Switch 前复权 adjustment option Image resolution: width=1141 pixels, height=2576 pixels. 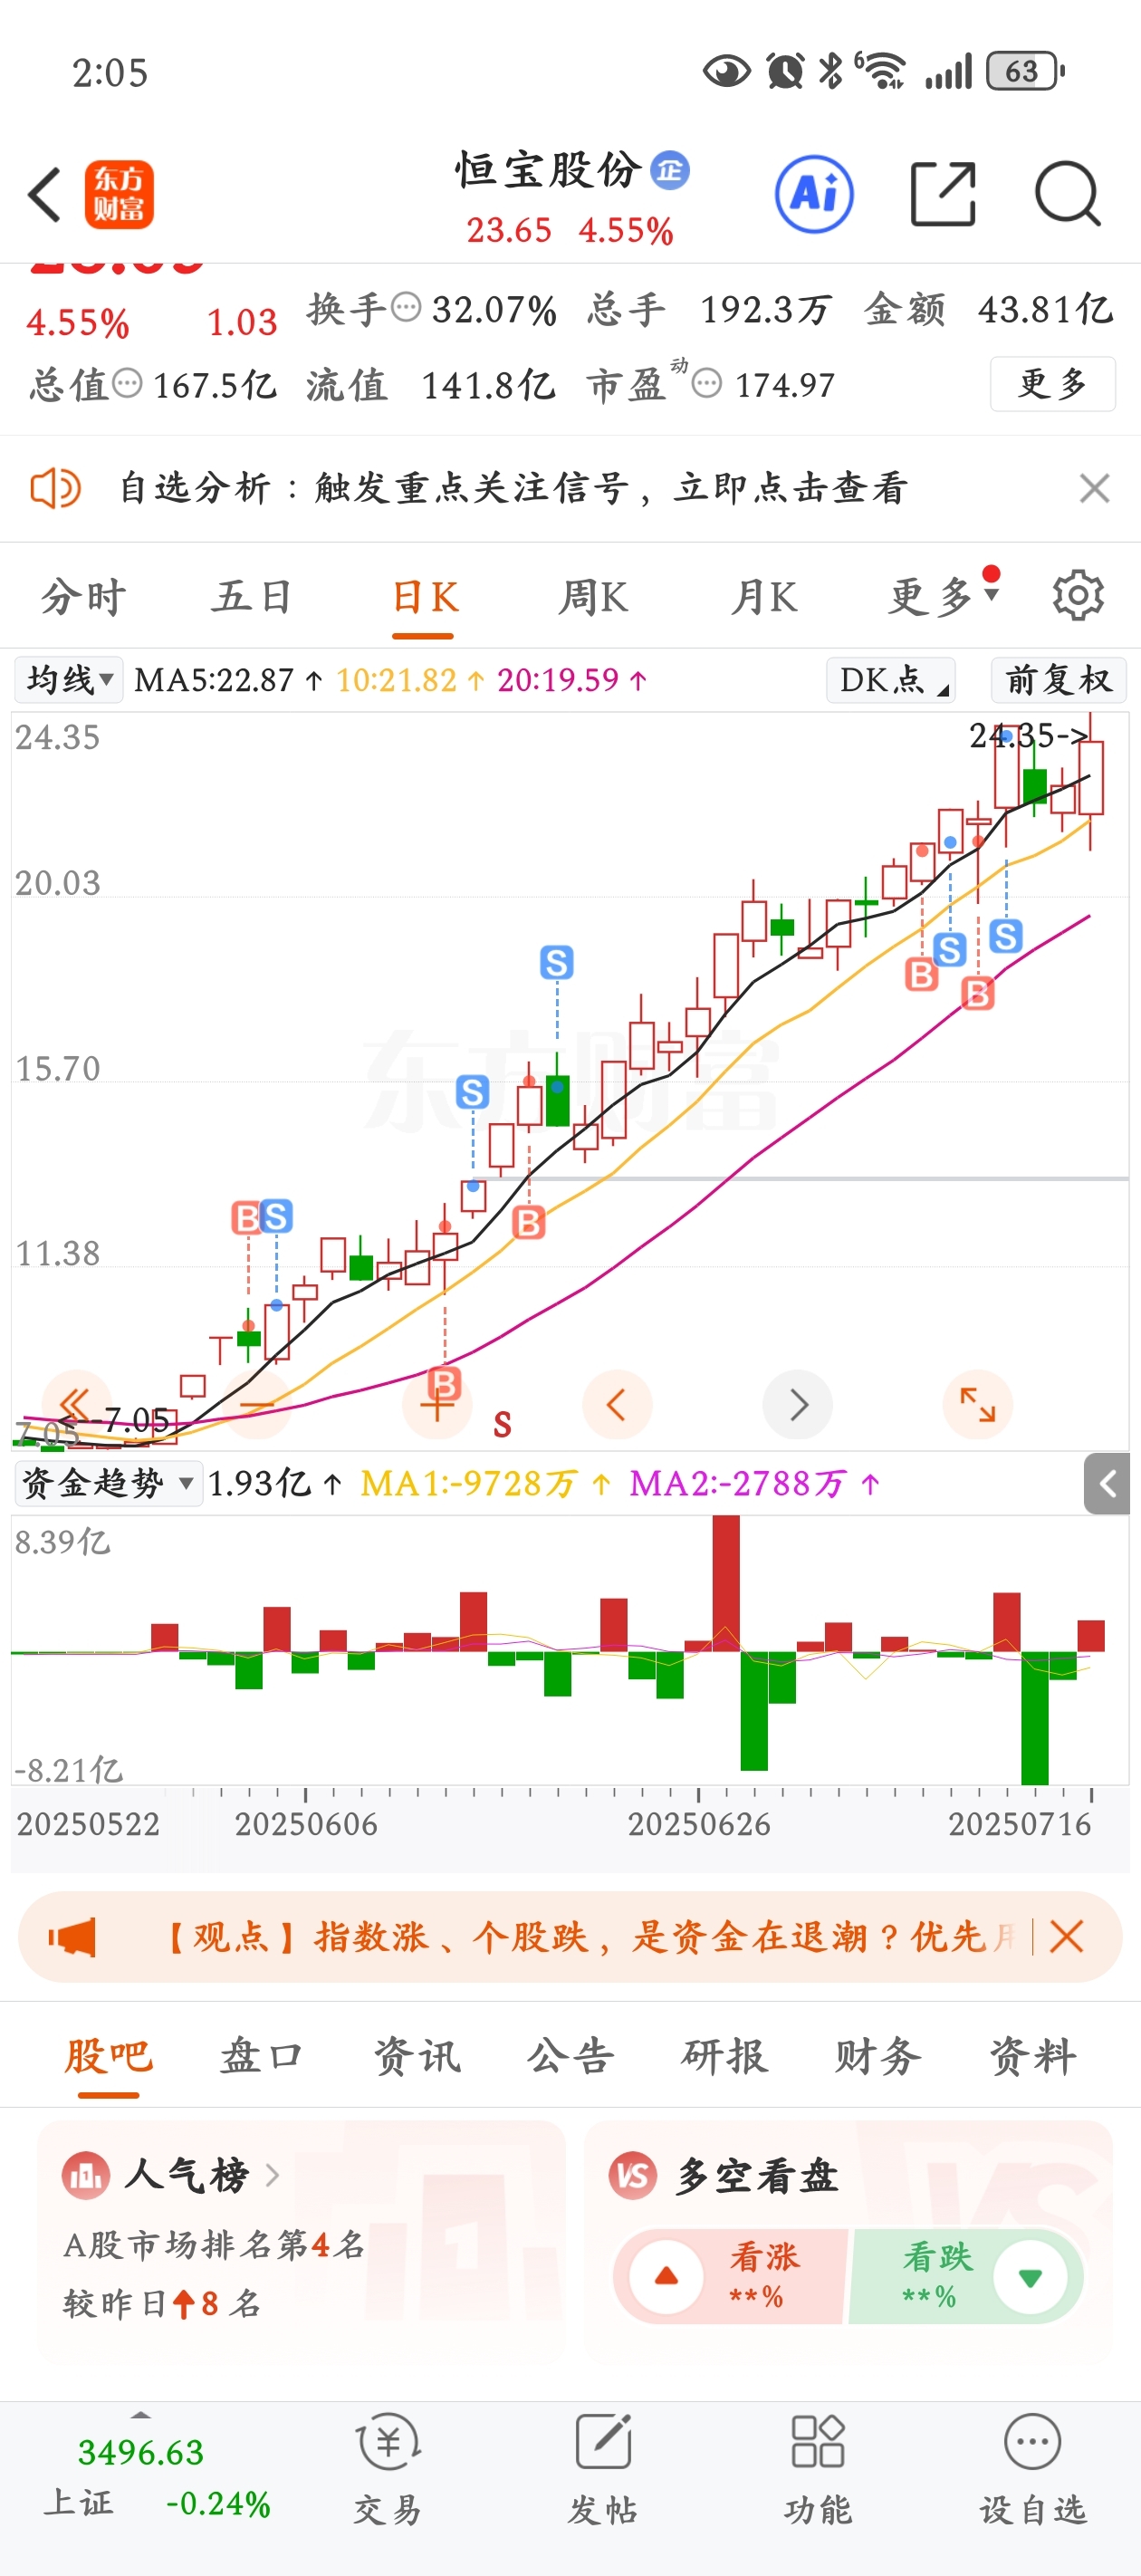pos(1058,680)
